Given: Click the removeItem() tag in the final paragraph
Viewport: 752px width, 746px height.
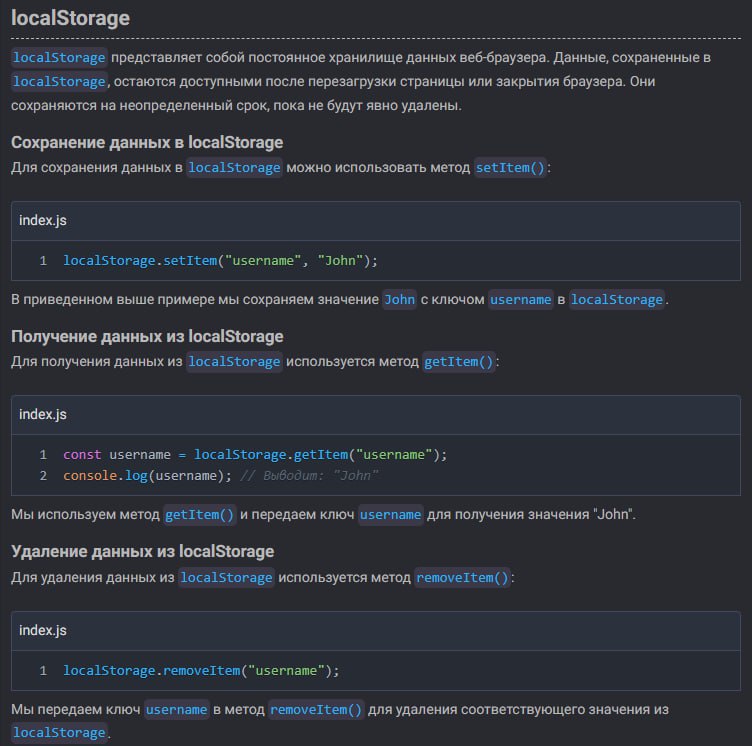Looking at the screenshot, I should (316, 709).
